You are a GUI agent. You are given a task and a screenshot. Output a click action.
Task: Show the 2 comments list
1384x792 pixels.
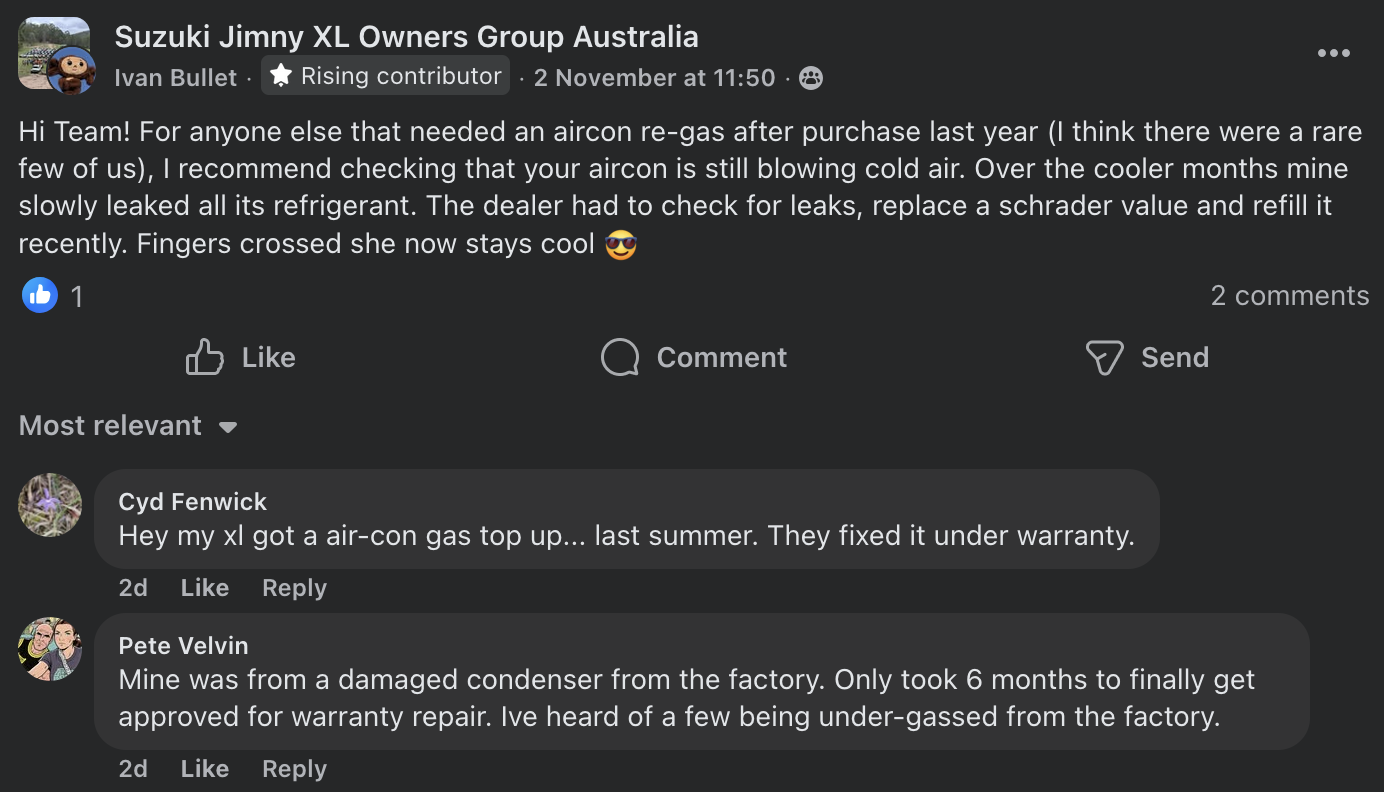point(1289,296)
